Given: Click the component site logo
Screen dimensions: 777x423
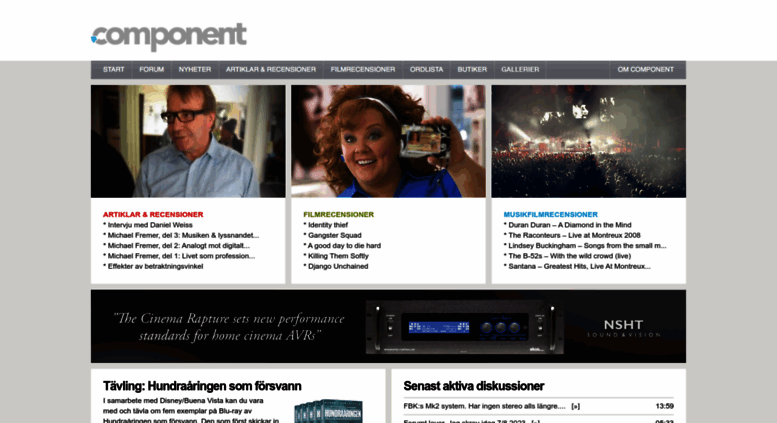Looking at the screenshot, I should coord(168,36).
